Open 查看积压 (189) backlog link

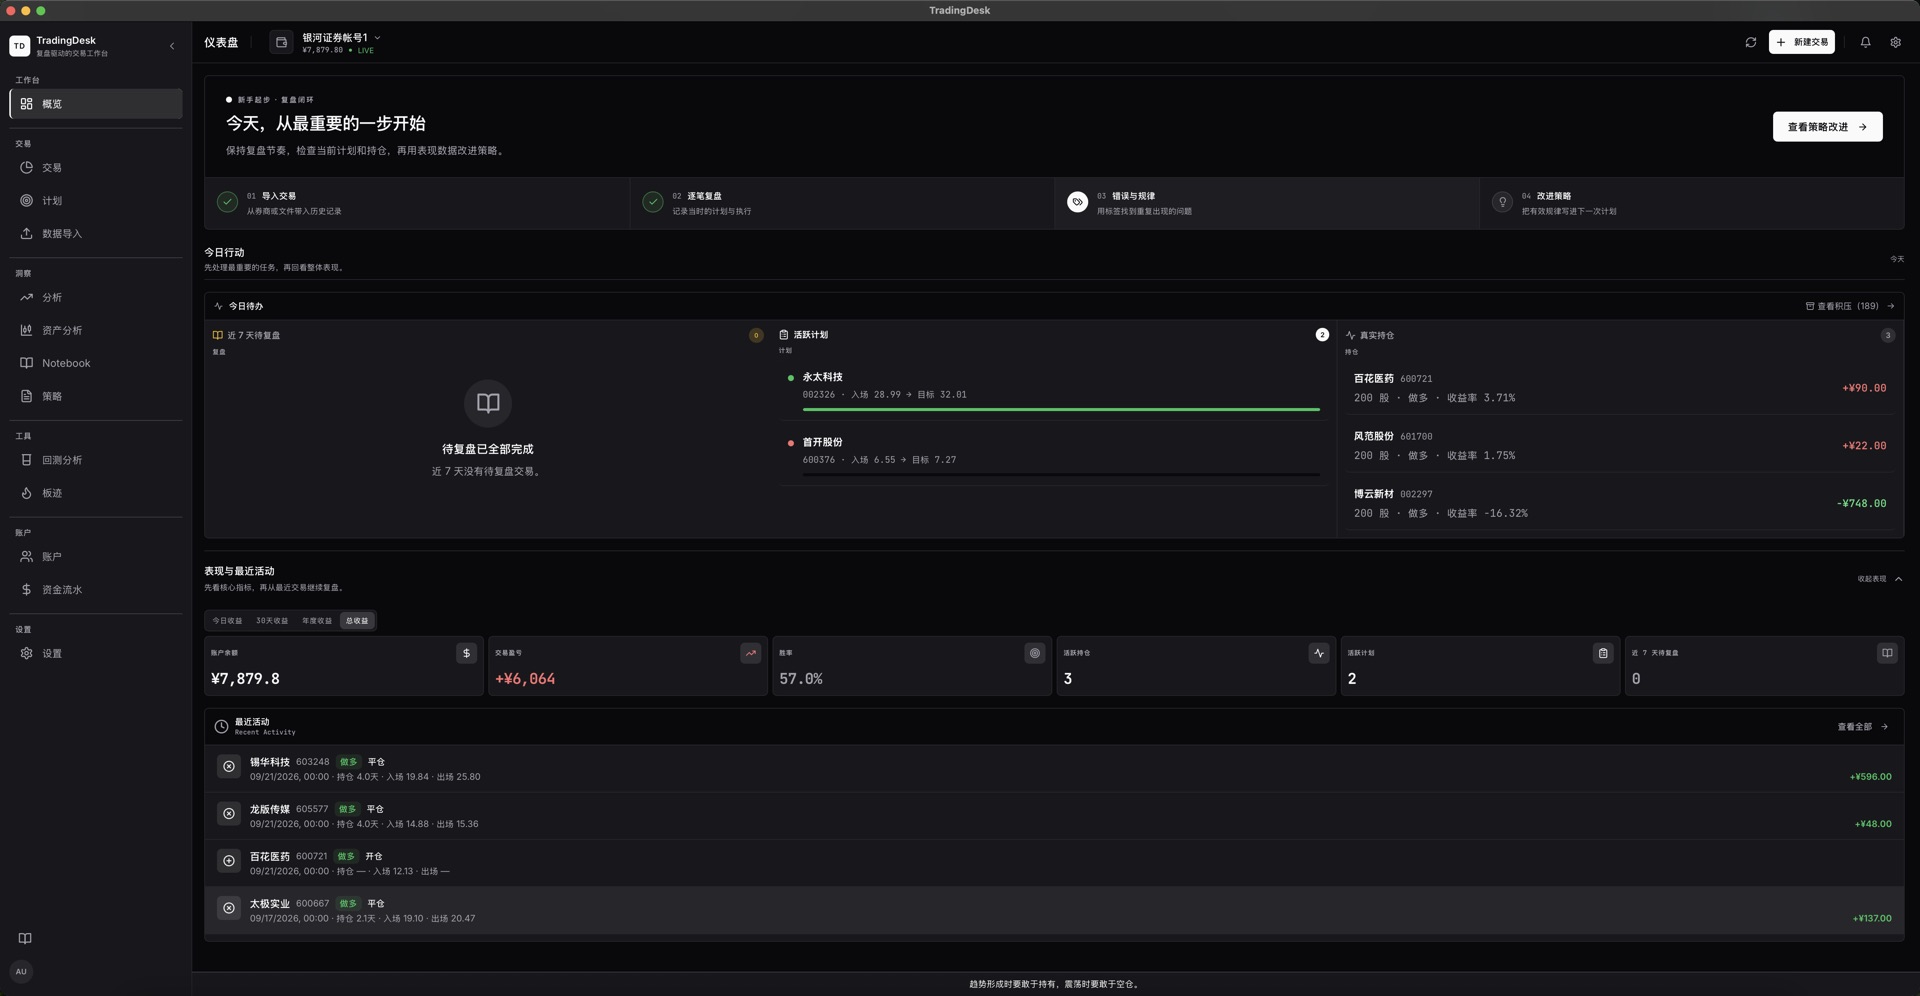pyautogui.click(x=1849, y=307)
